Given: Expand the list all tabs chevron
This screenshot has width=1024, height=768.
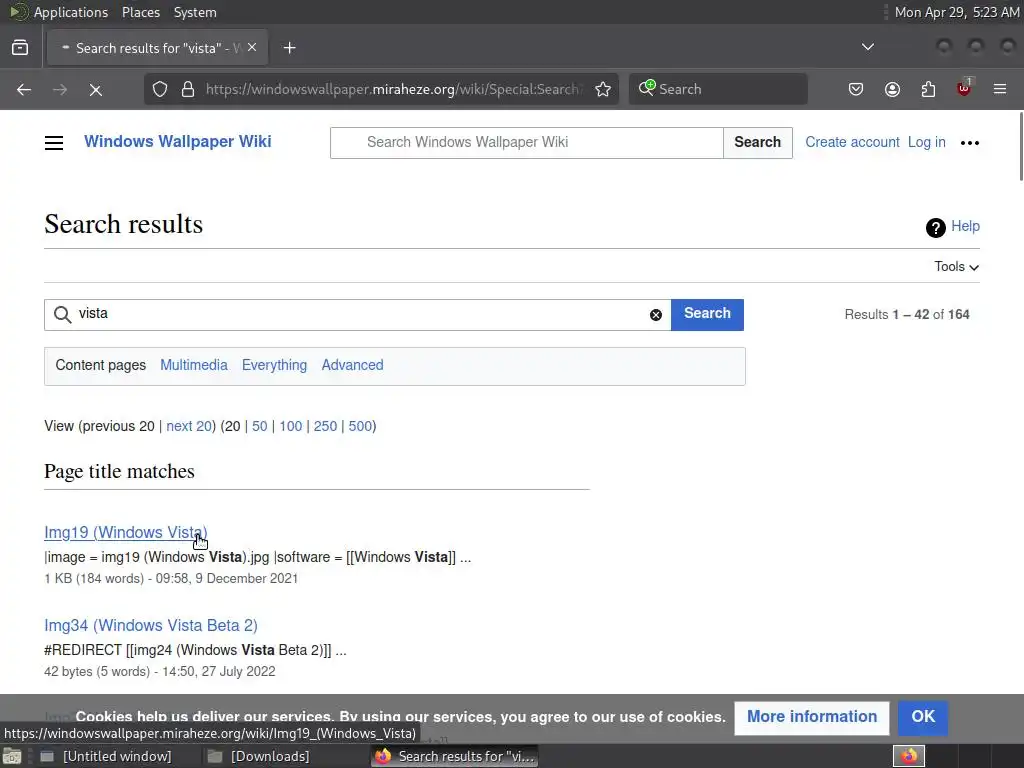Looking at the screenshot, I should (867, 47).
